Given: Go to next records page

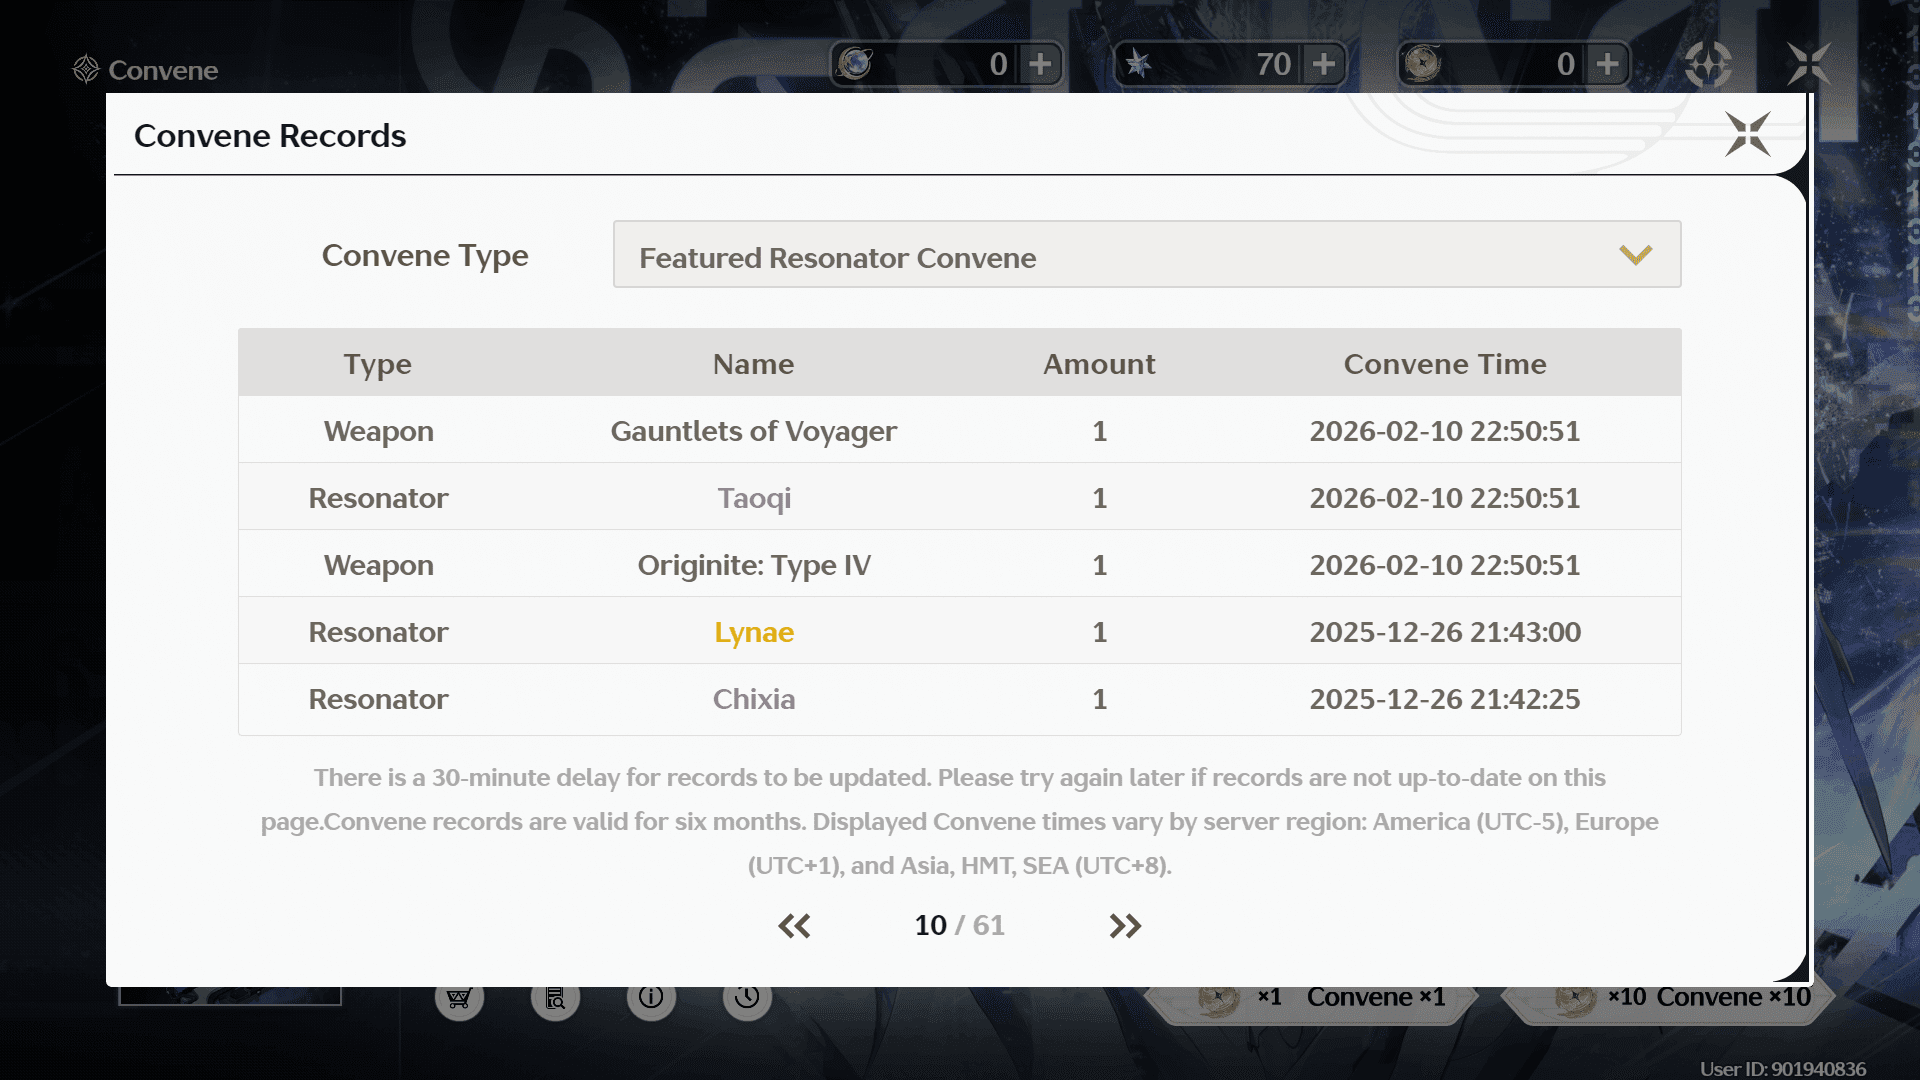Looking at the screenshot, I should click(x=1125, y=926).
